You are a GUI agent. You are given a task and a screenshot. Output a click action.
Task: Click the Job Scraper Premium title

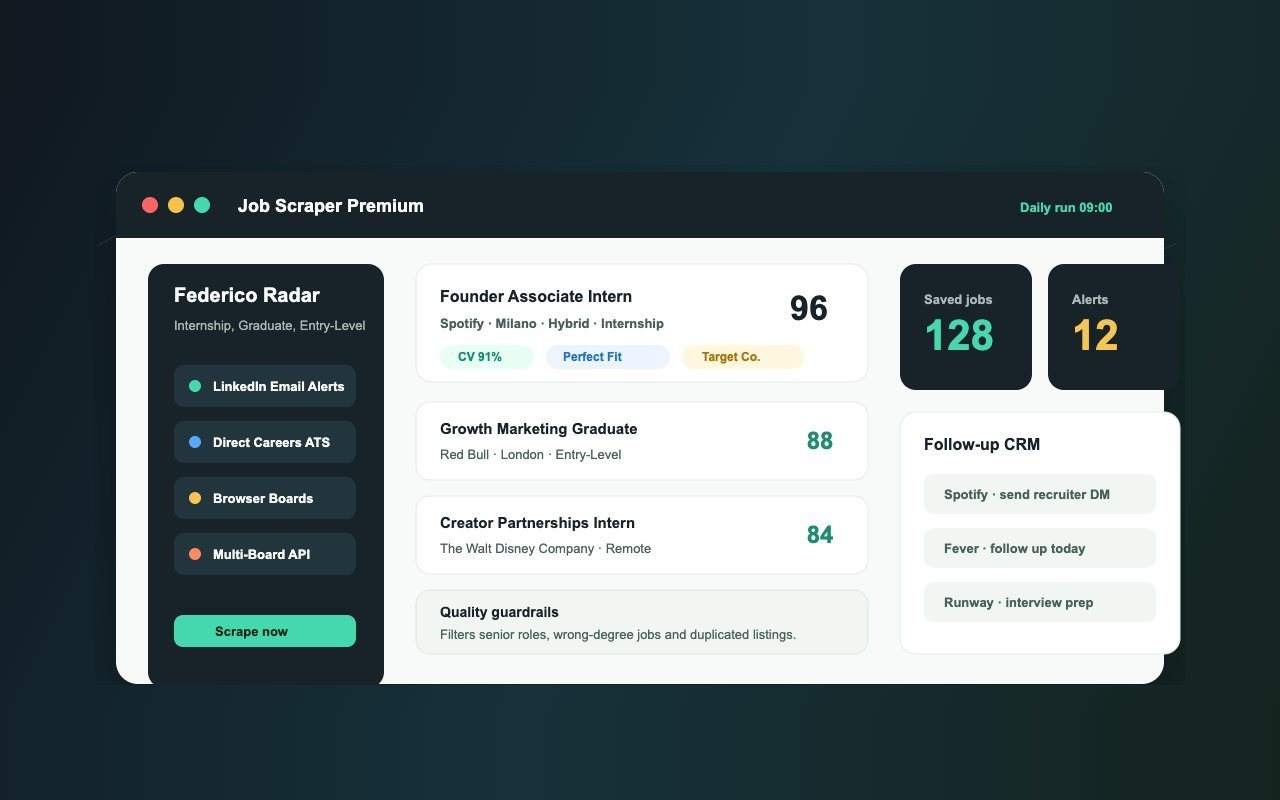331,206
